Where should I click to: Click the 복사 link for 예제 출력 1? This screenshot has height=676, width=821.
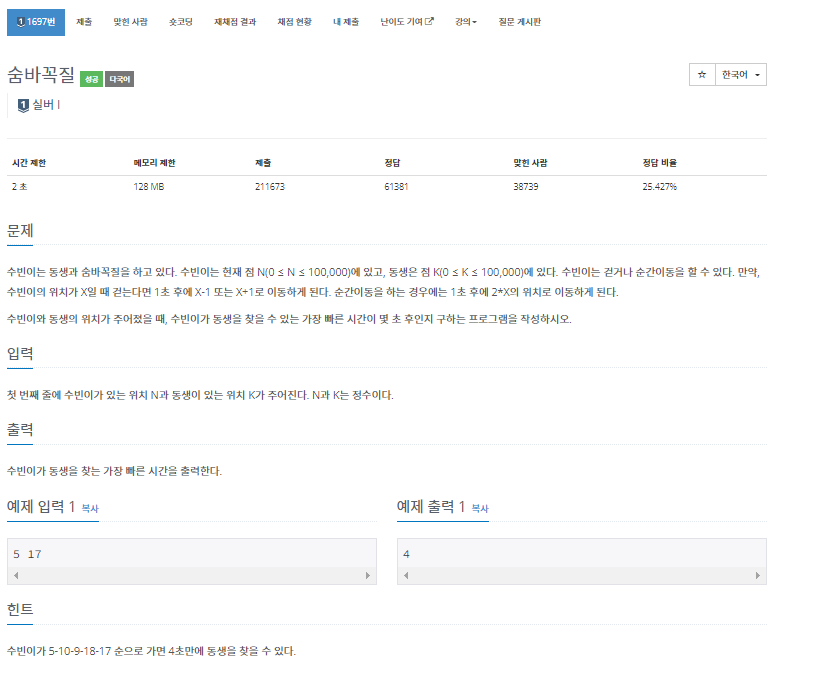click(480, 508)
